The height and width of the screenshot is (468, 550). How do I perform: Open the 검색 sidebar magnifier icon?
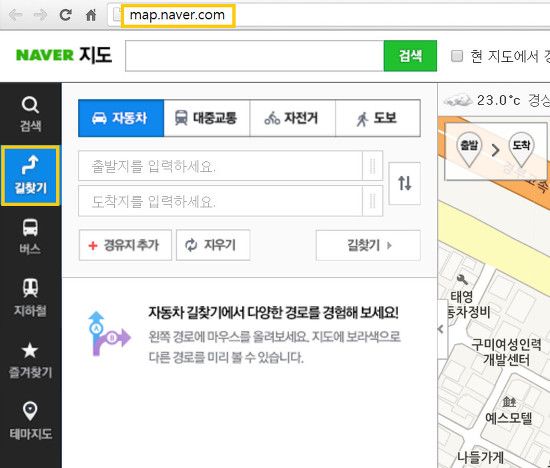31,114
